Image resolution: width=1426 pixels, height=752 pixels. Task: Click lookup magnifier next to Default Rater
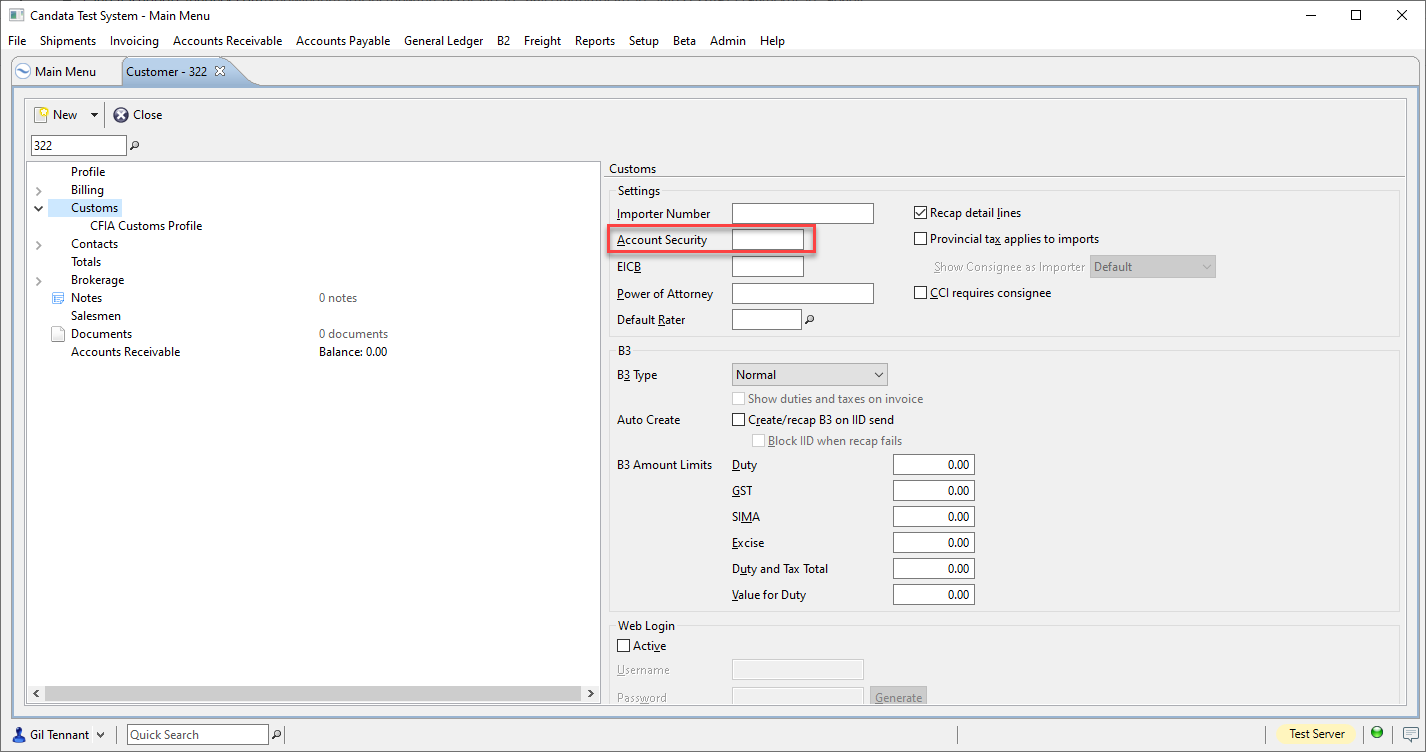click(x=810, y=320)
